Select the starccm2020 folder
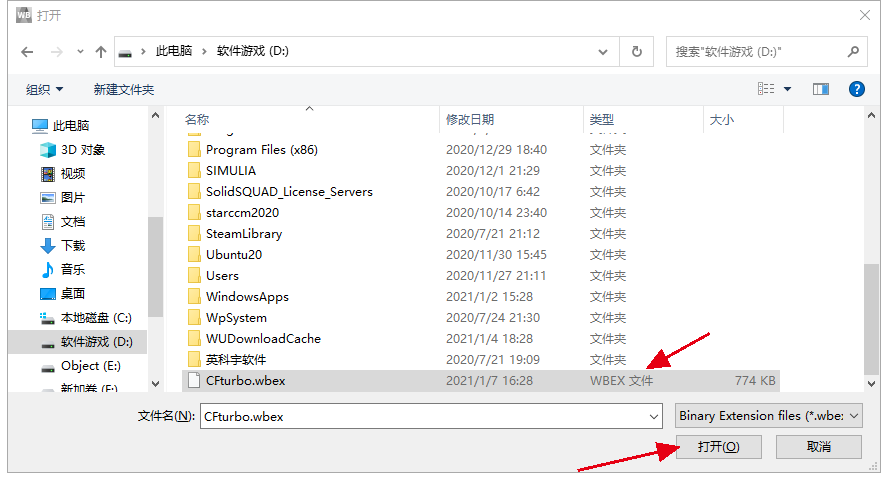The image size is (888, 480). tap(242, 212)
